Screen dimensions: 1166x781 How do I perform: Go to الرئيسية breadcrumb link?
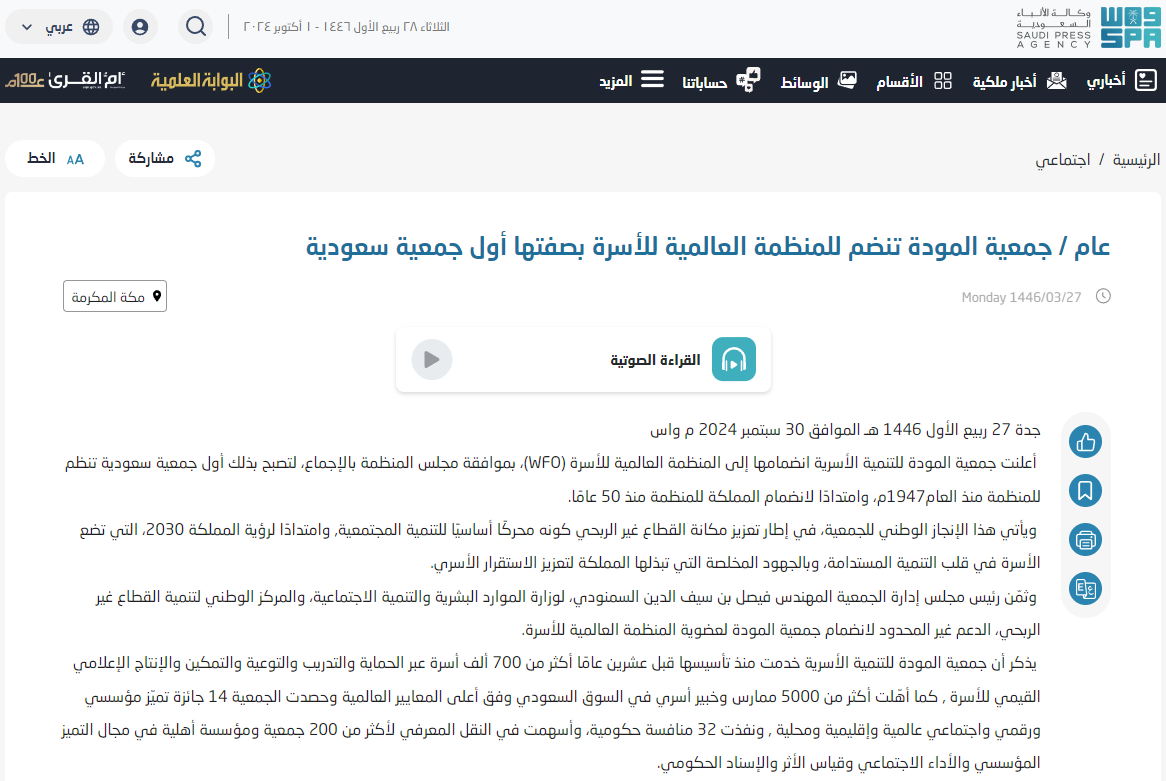click(1136, 159)
